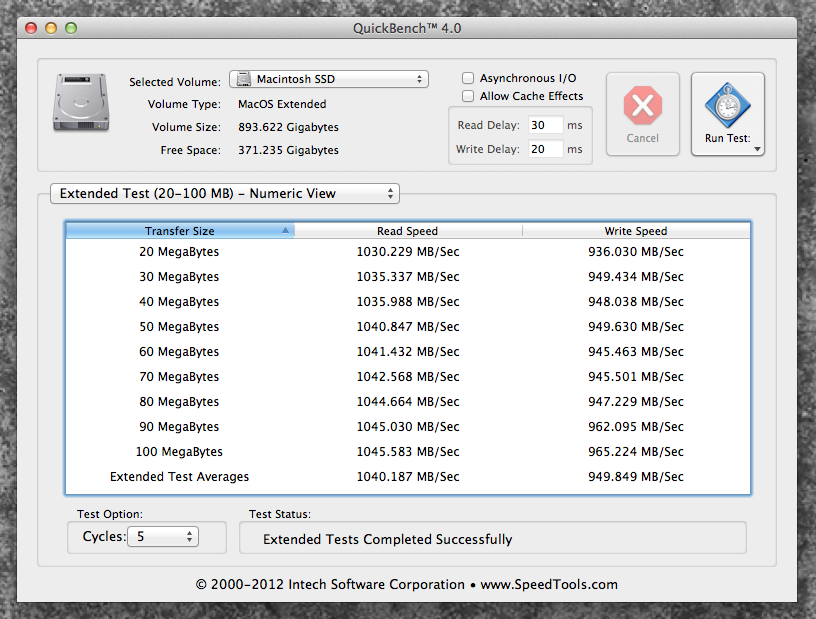Select the 80 MegaBytes row
This screenshot has height=619, width=816.
coord(408,401)
